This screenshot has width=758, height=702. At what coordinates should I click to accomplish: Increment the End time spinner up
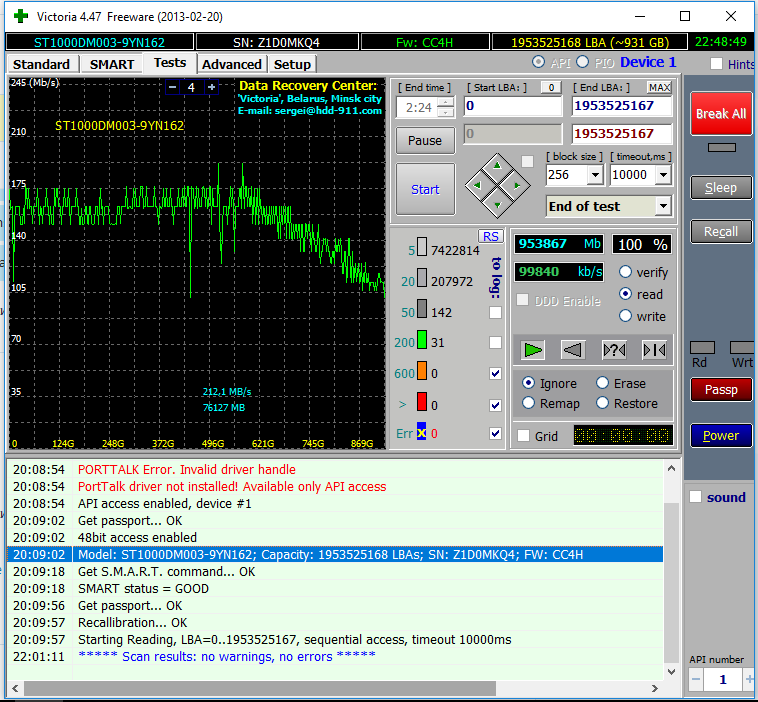pos(446,102)
